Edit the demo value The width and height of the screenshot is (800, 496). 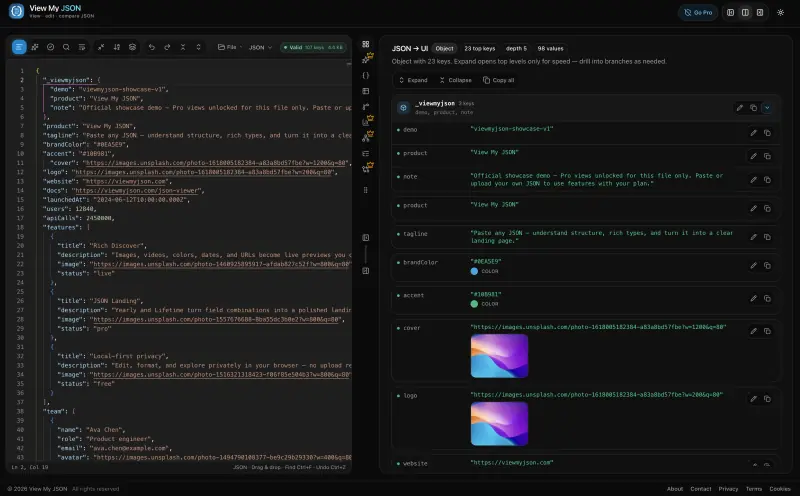tap(754, 133)
